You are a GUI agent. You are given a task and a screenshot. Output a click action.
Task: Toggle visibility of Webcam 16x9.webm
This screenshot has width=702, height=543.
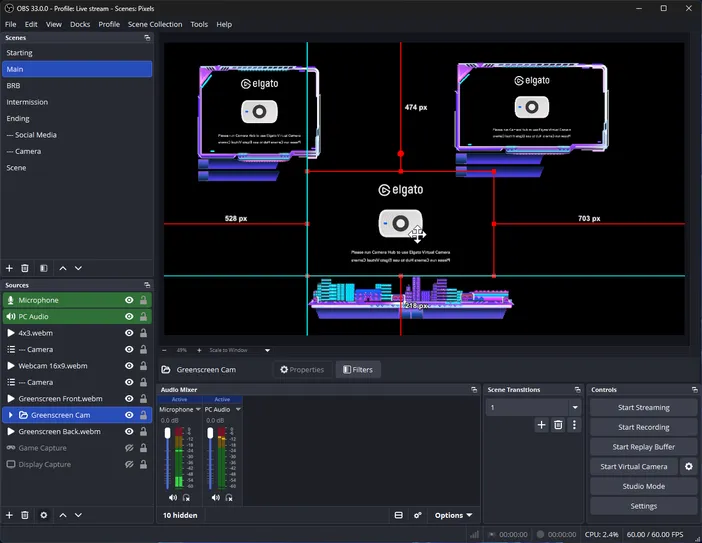coord(129,366)
